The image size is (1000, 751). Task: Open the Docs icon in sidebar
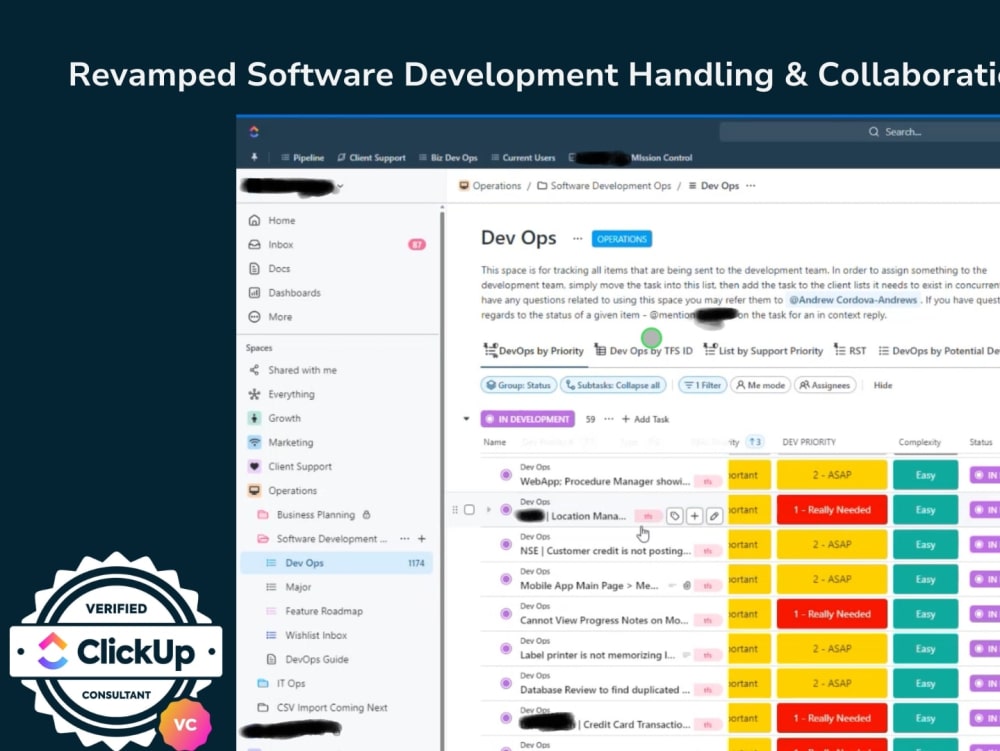click(x=254, y=268)
